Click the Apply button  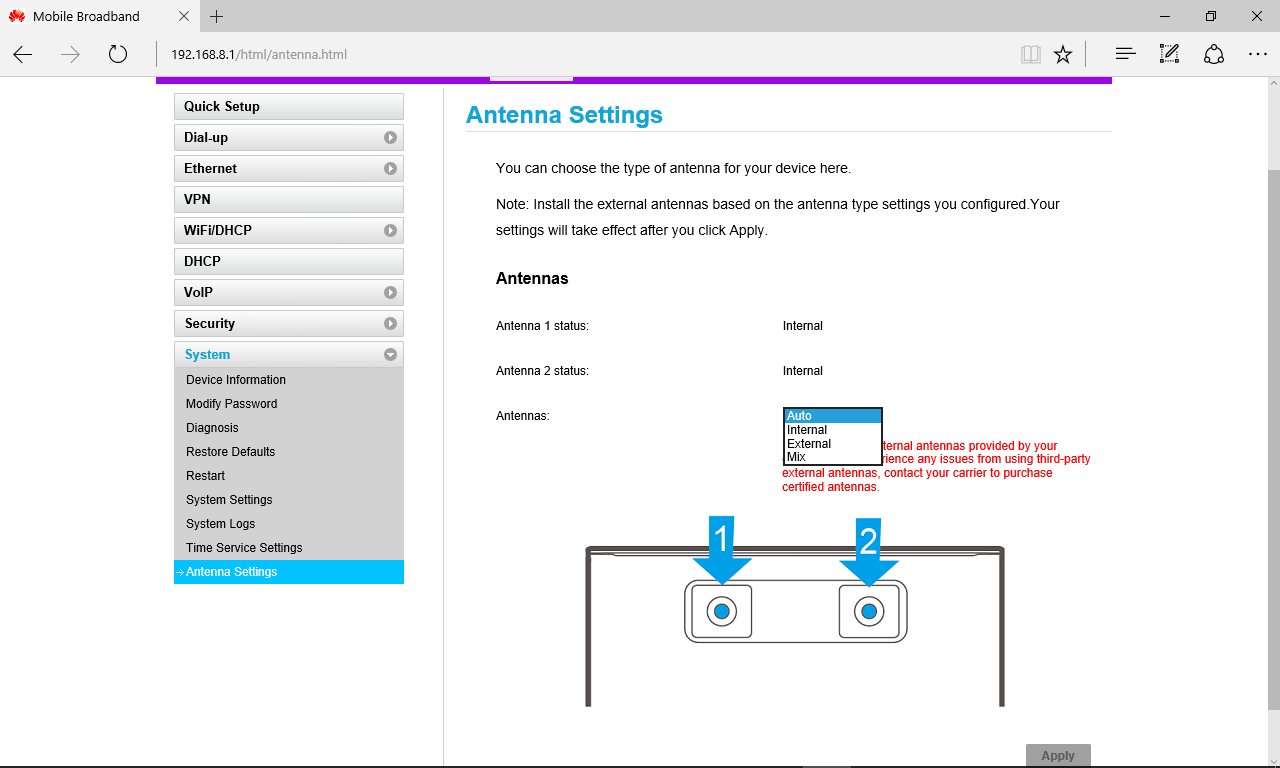[1058, 755]
